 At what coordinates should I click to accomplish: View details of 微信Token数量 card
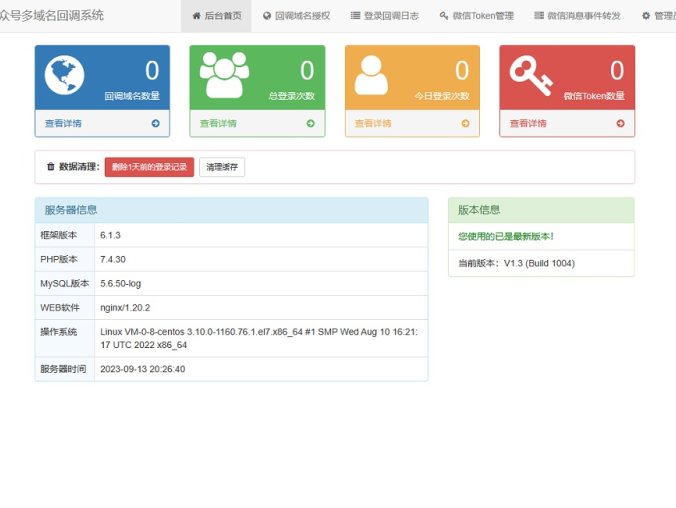click(528, 123)
